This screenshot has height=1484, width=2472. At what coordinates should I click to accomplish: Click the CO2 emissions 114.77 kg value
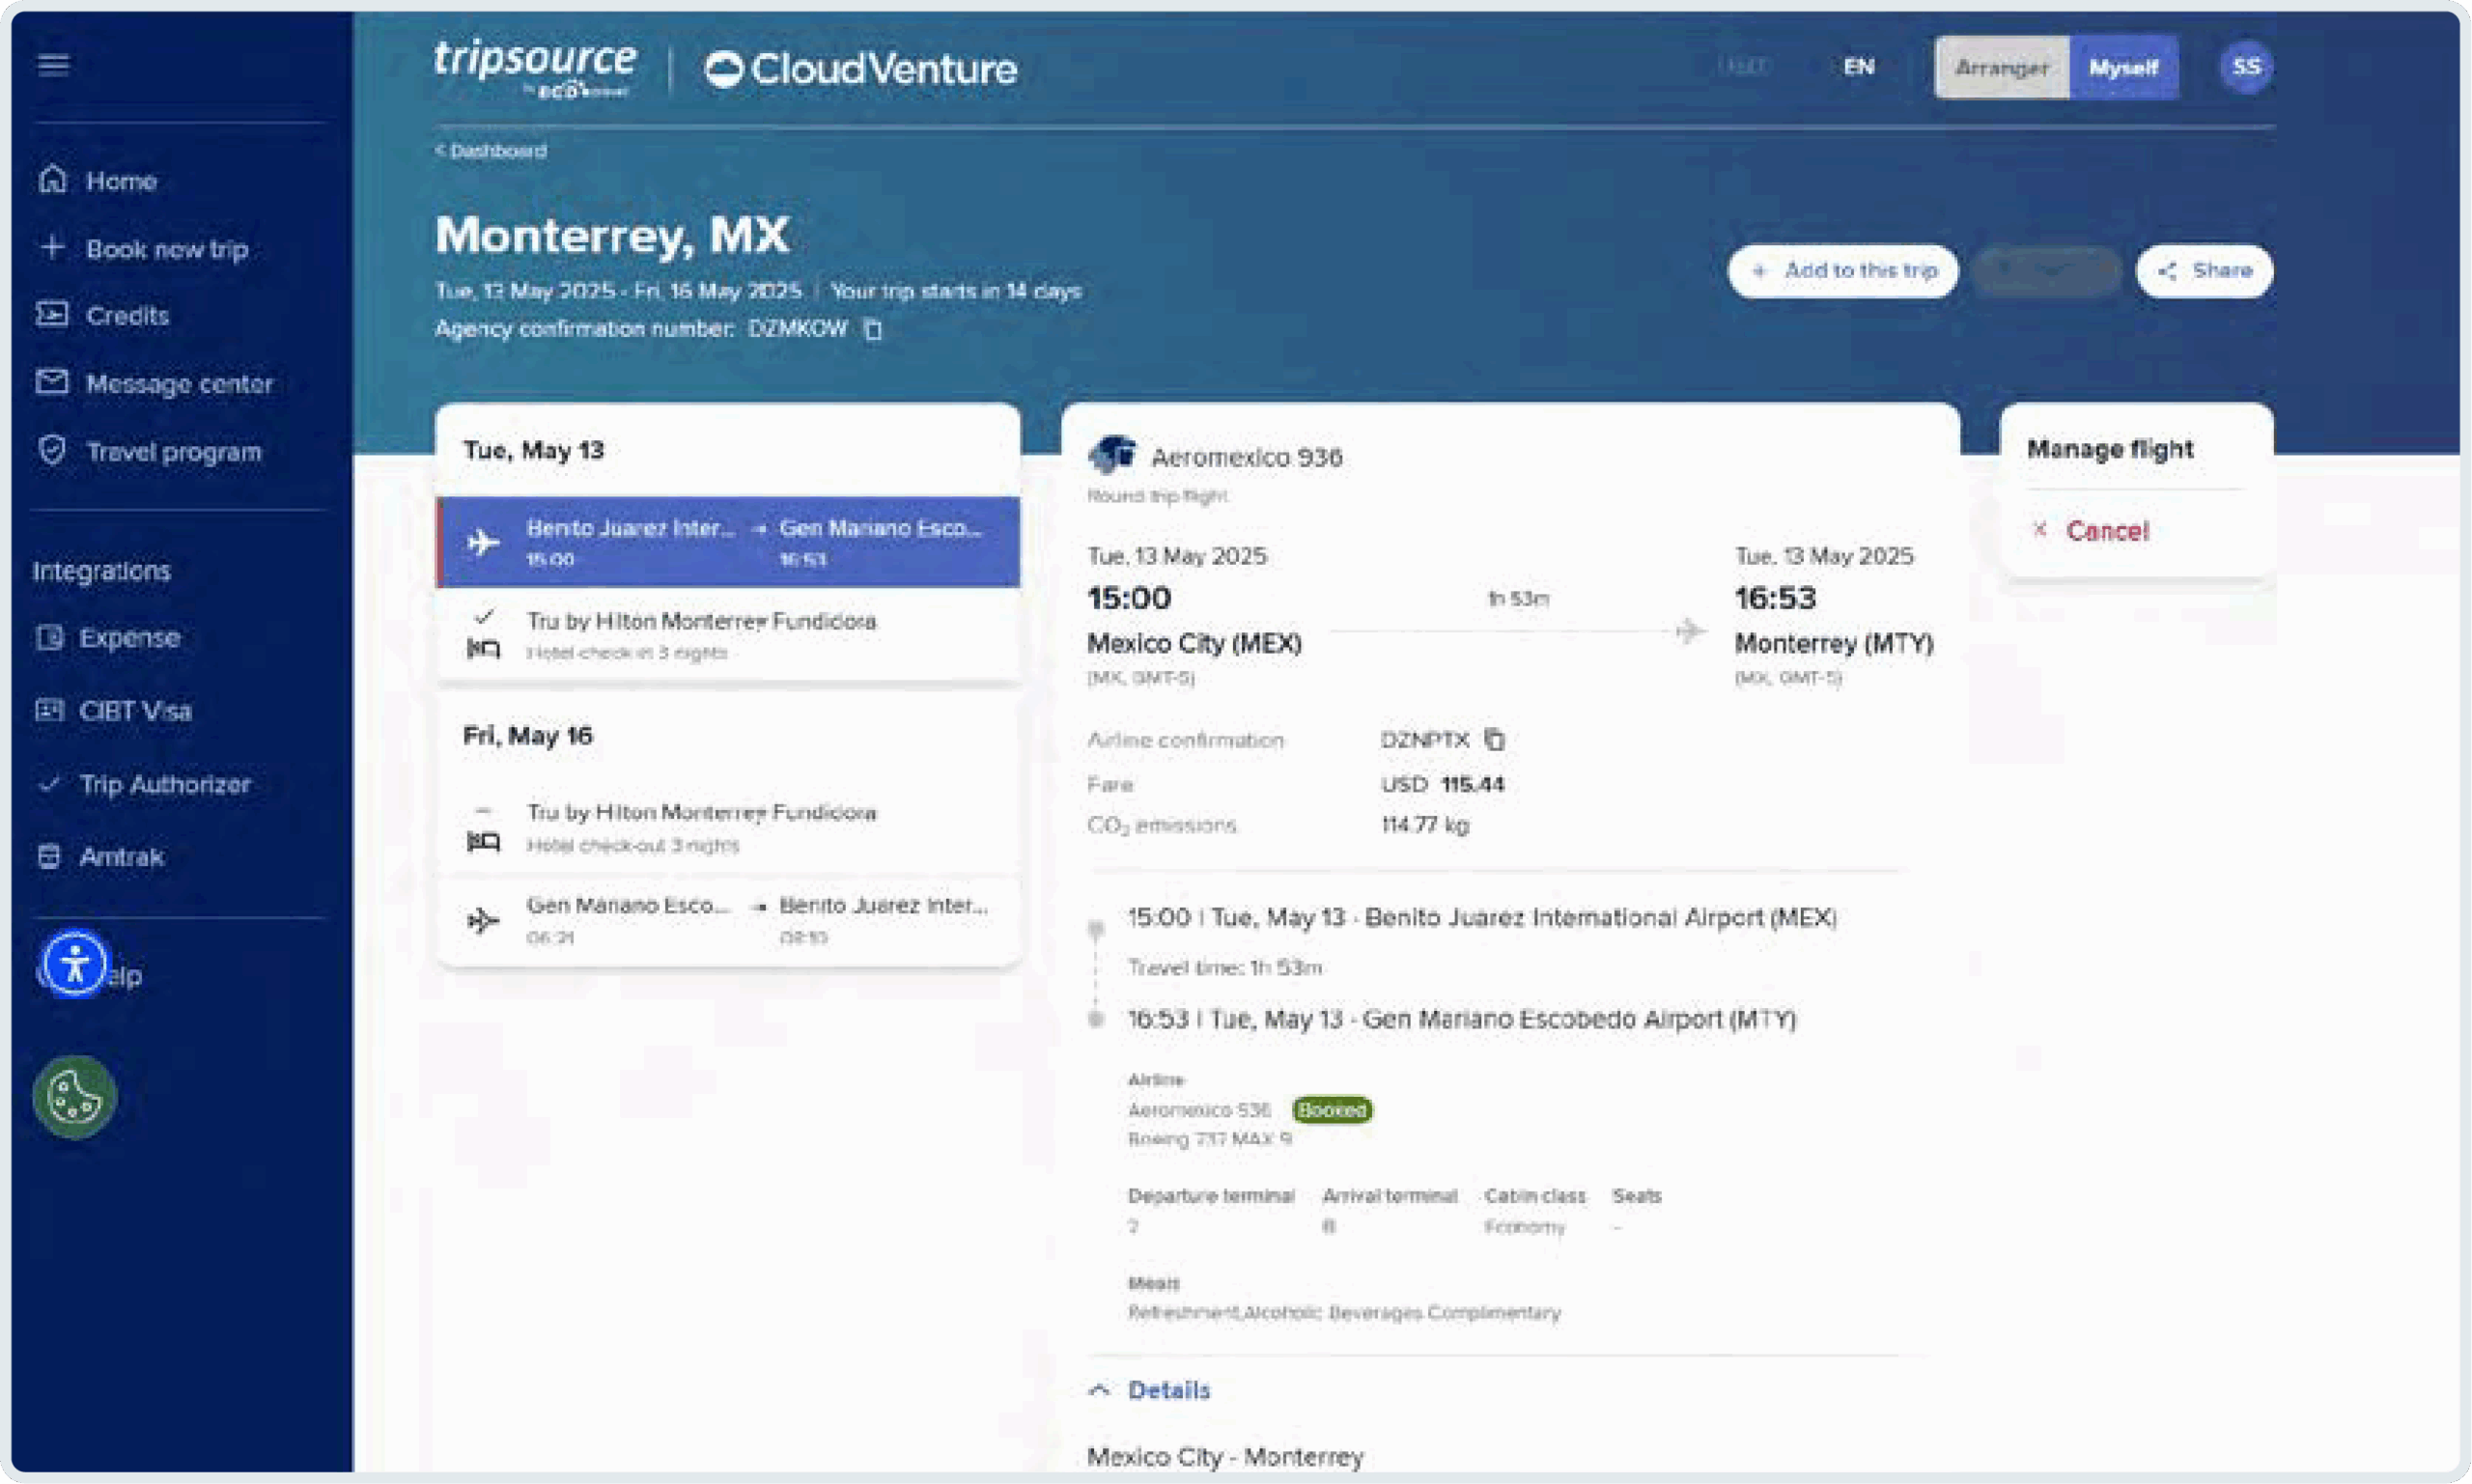coord(1425,825)
